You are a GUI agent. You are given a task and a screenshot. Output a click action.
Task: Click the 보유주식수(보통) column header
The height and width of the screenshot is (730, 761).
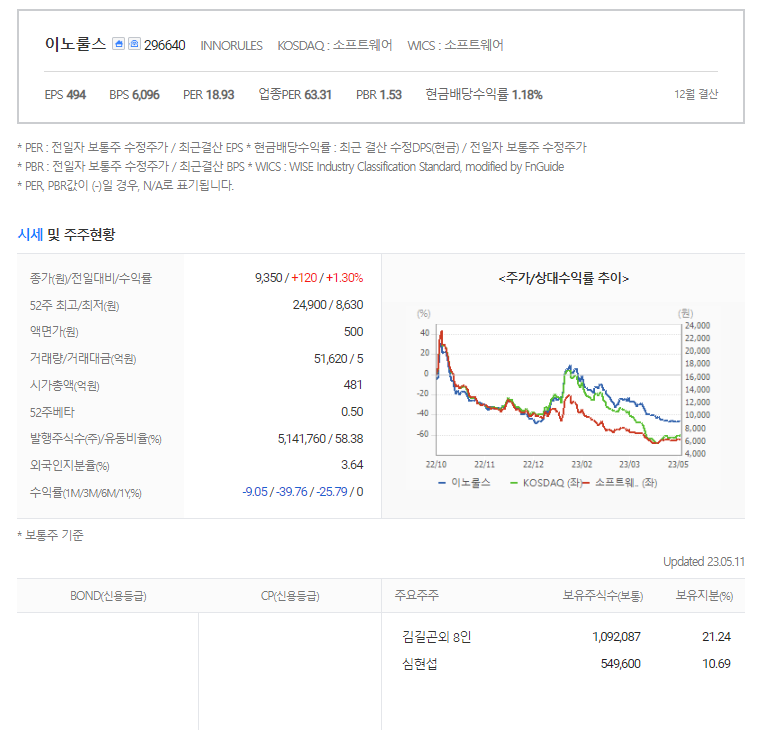point(603,595)
